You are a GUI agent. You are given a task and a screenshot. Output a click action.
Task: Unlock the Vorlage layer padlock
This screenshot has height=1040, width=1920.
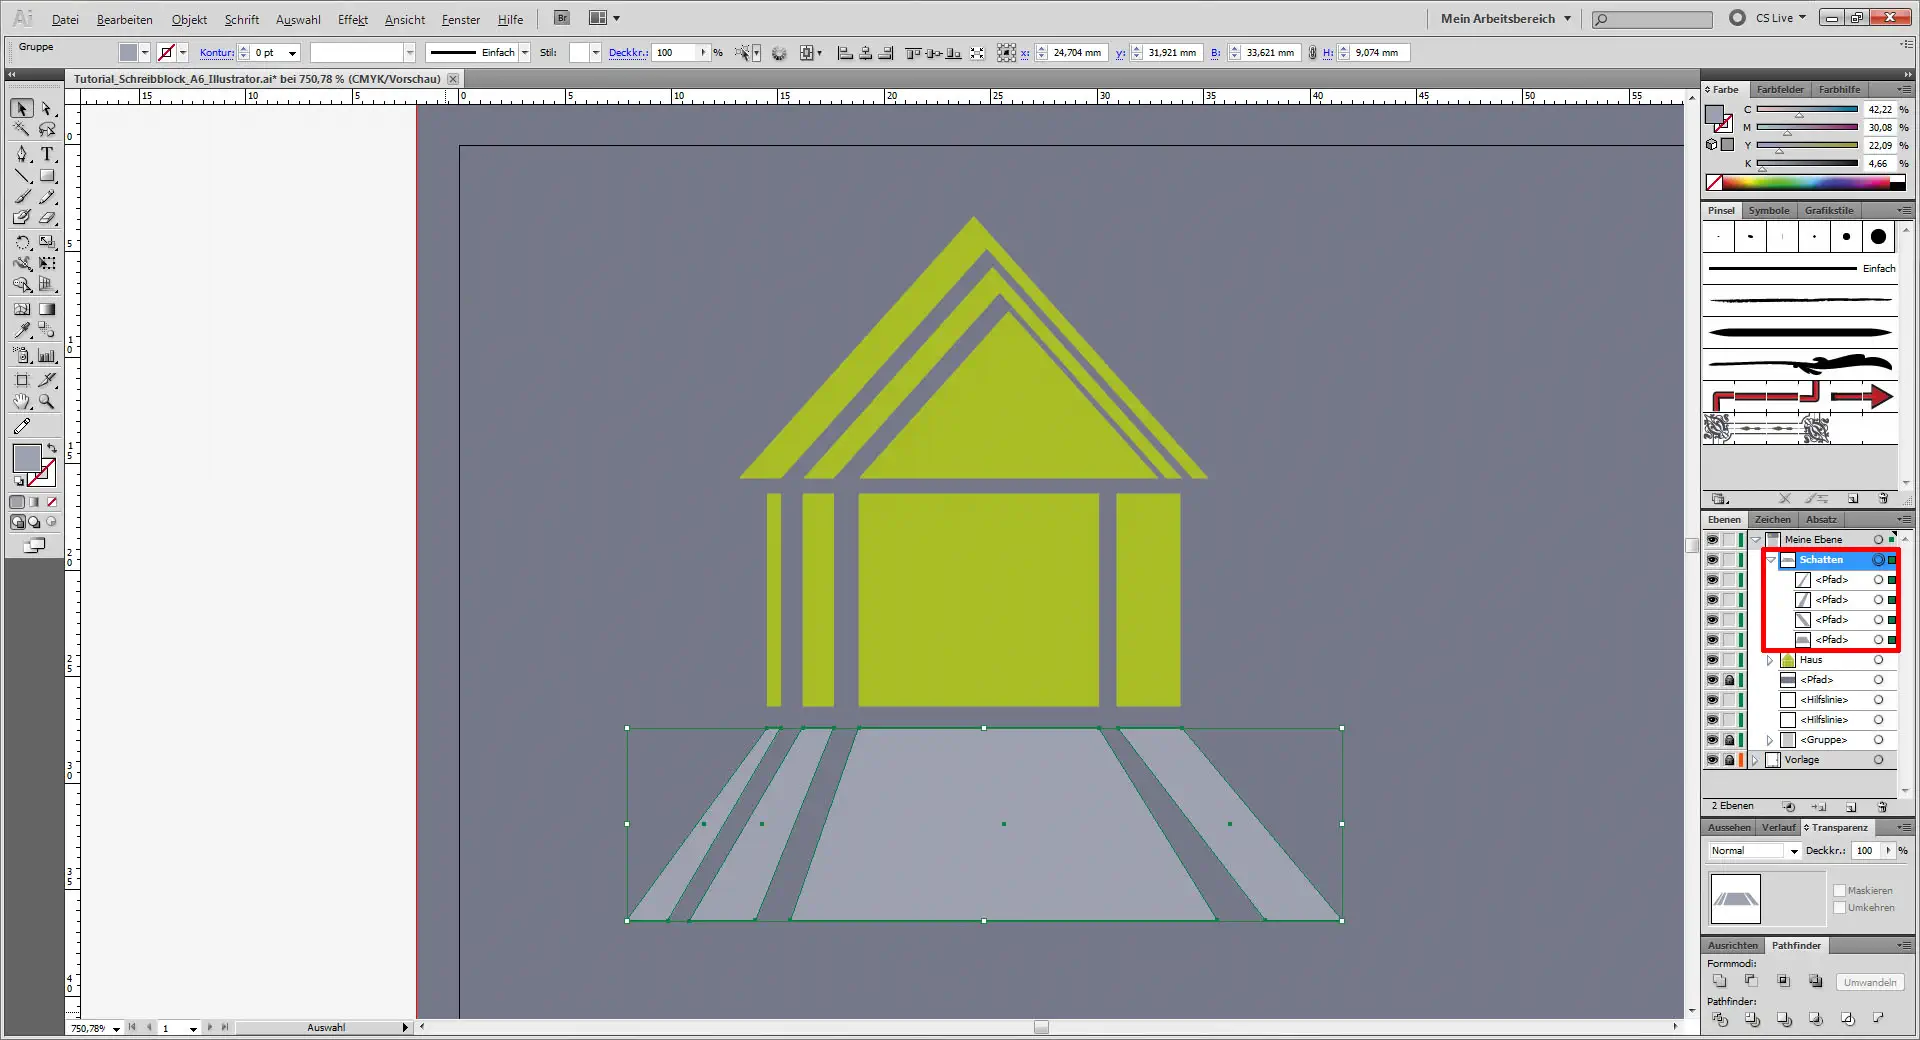click(1730, 760)
